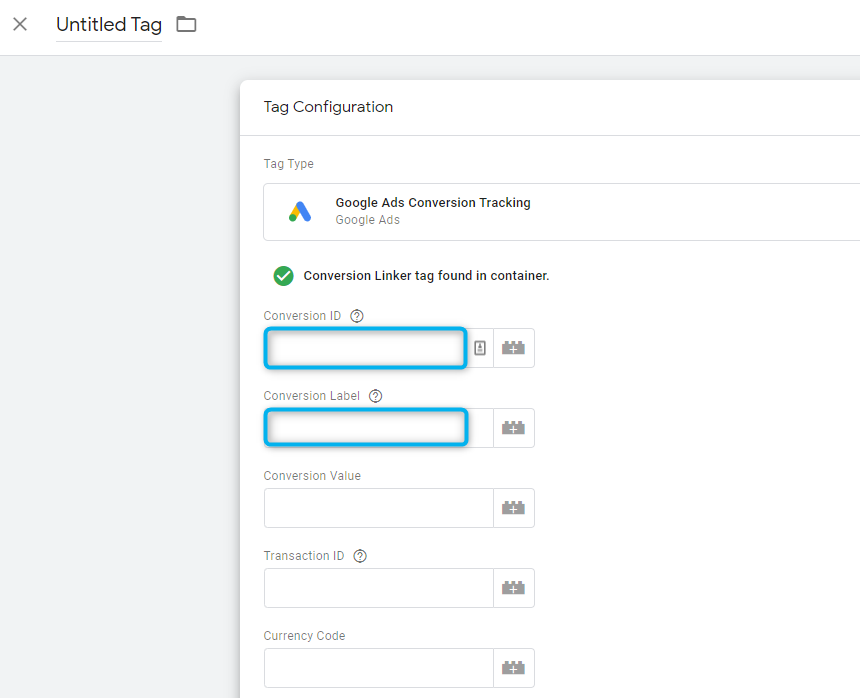Image resolution: width=860 pixels, height=698 pixels.
Task: Open variable picker for Currency Code
Action: tap(514, 668)
